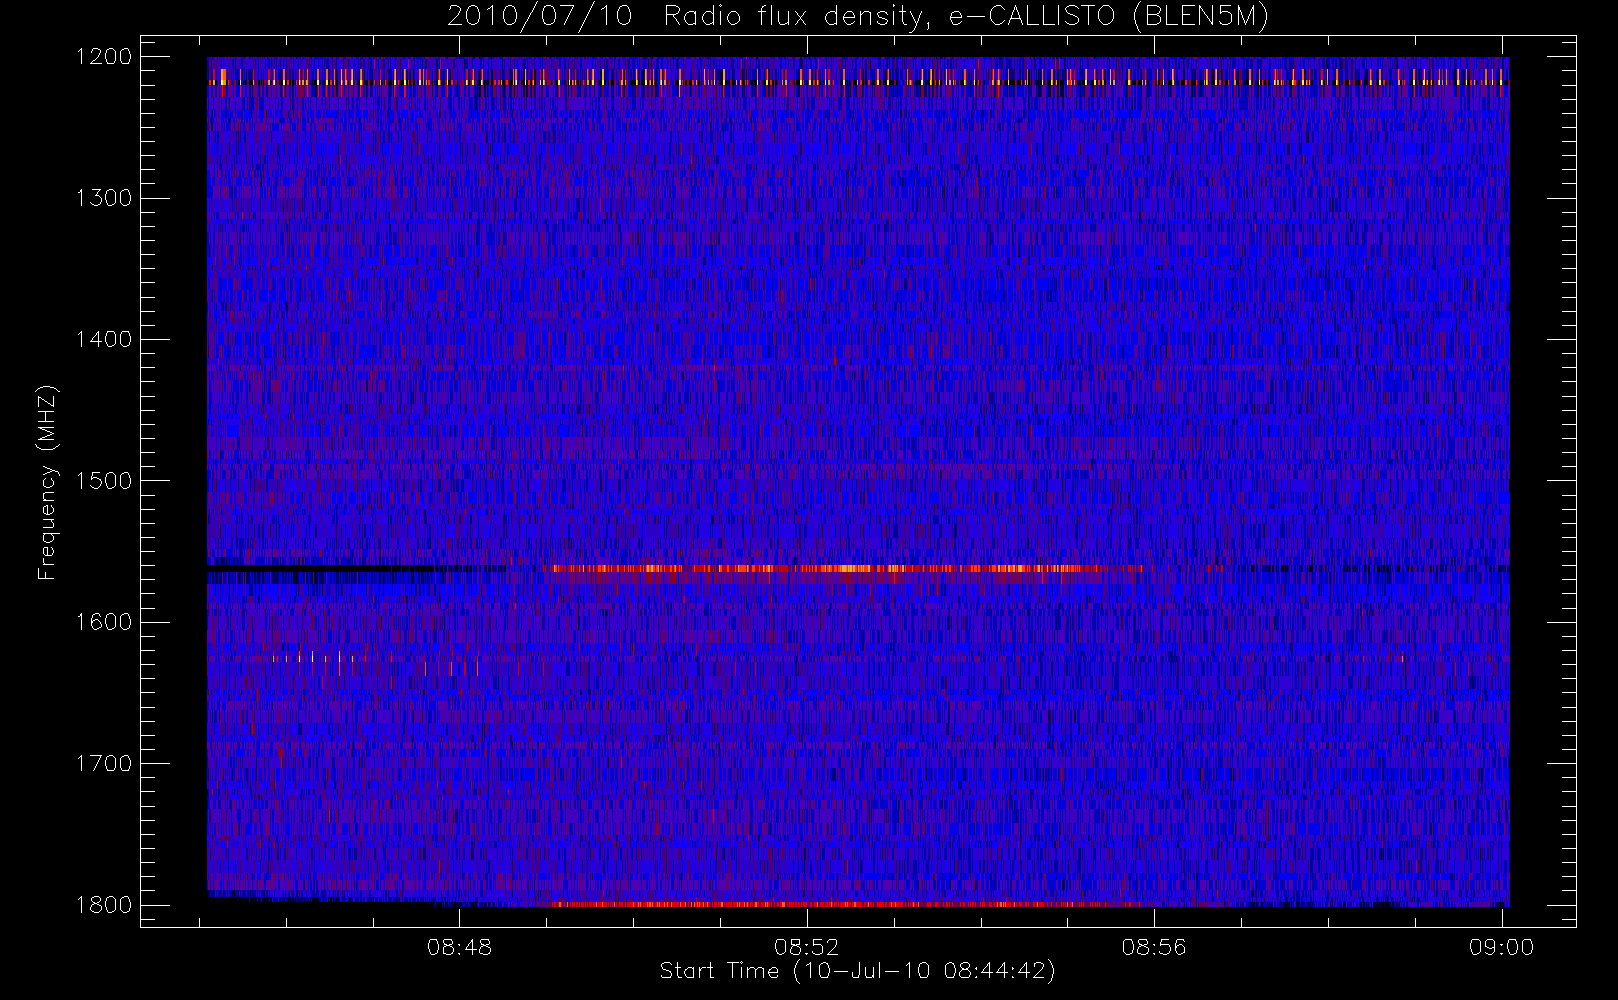This screenshot has width=1618, height=1000.
Task: Click the 1200 frequency tick label
Action: (x=105, y=56)
